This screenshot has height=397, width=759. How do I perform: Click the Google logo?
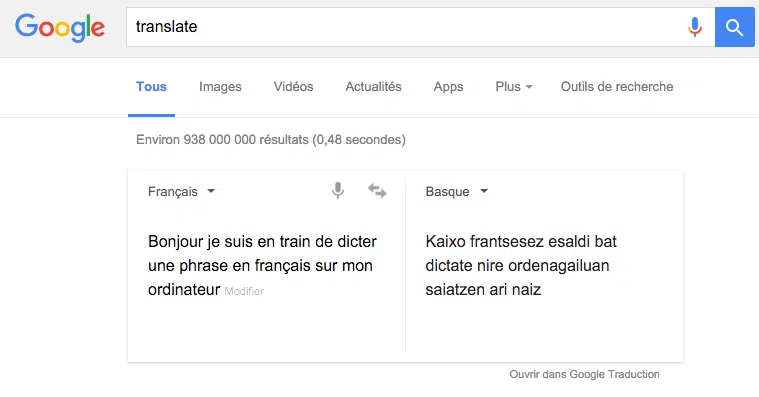[x=60, y=28]
